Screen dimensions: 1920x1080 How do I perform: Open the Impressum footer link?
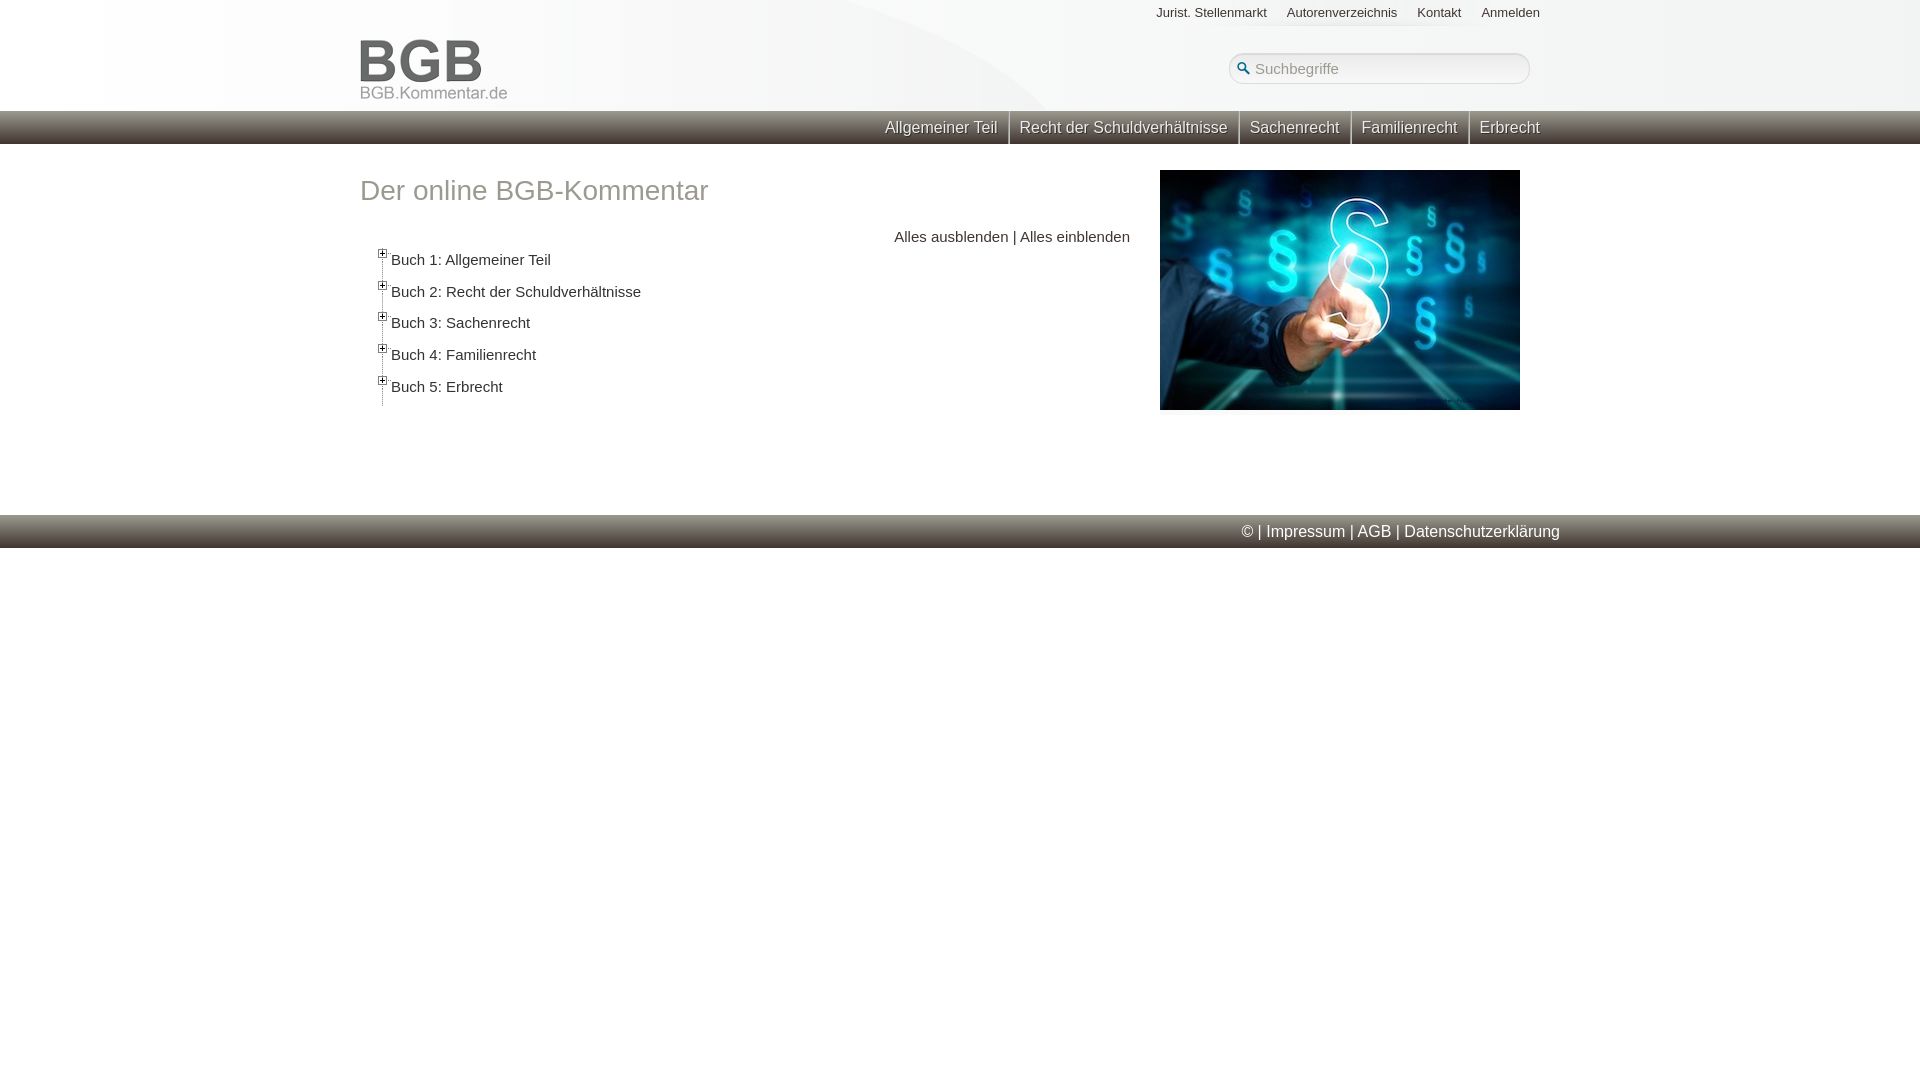coord(1305,532)
